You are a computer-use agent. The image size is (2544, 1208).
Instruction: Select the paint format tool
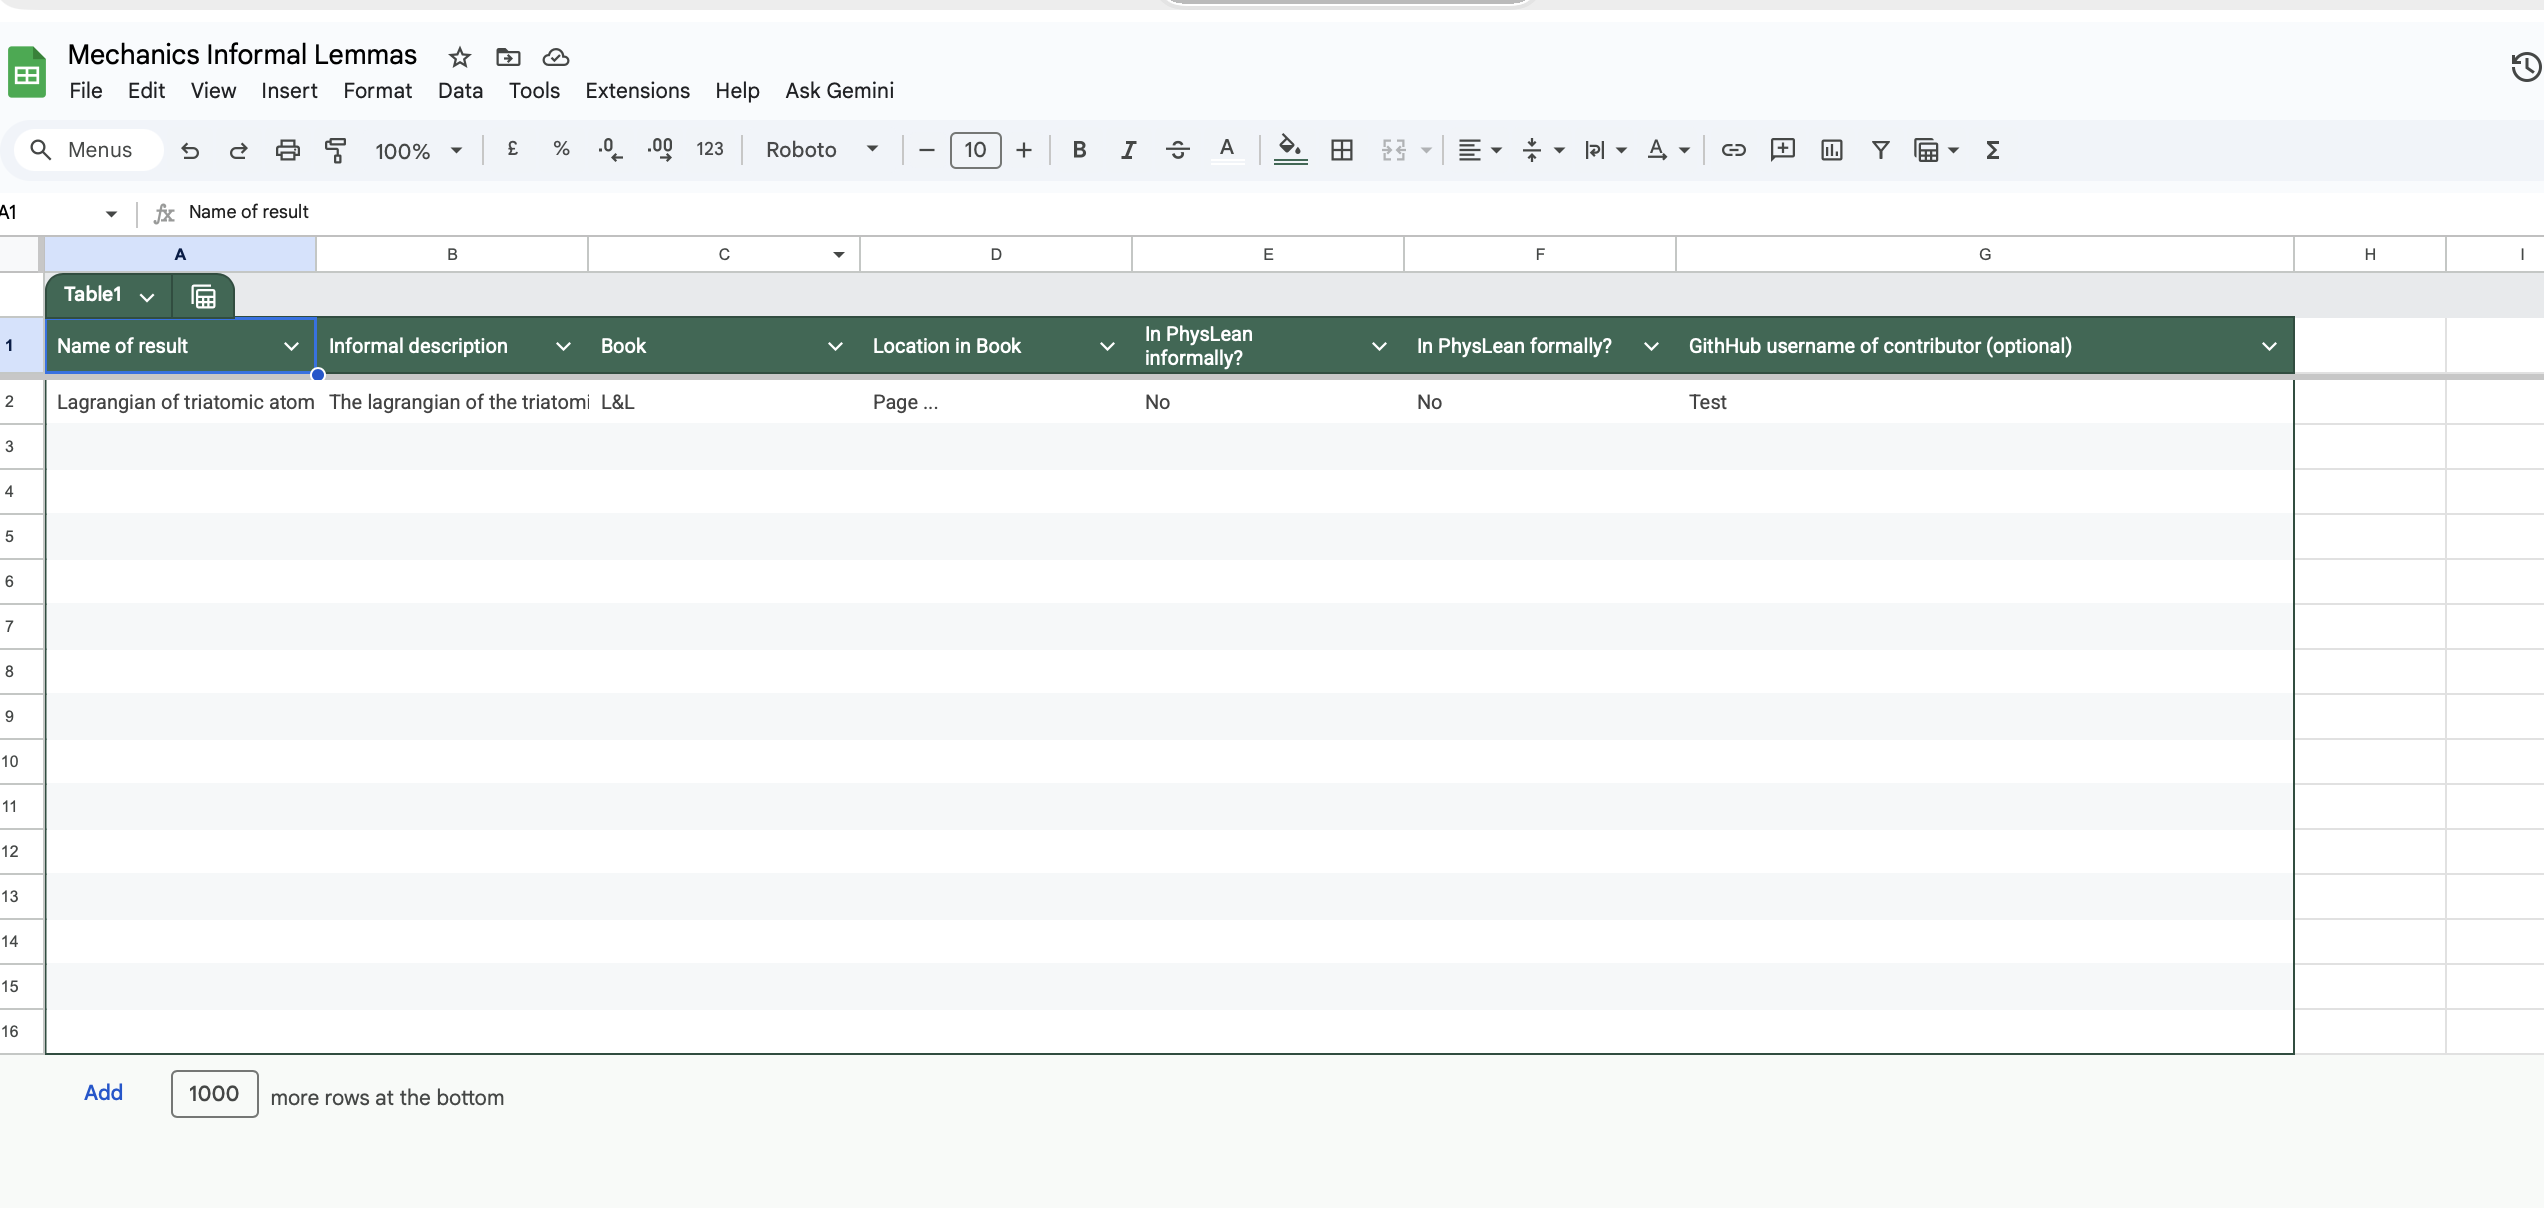click(x=336, y=150)
